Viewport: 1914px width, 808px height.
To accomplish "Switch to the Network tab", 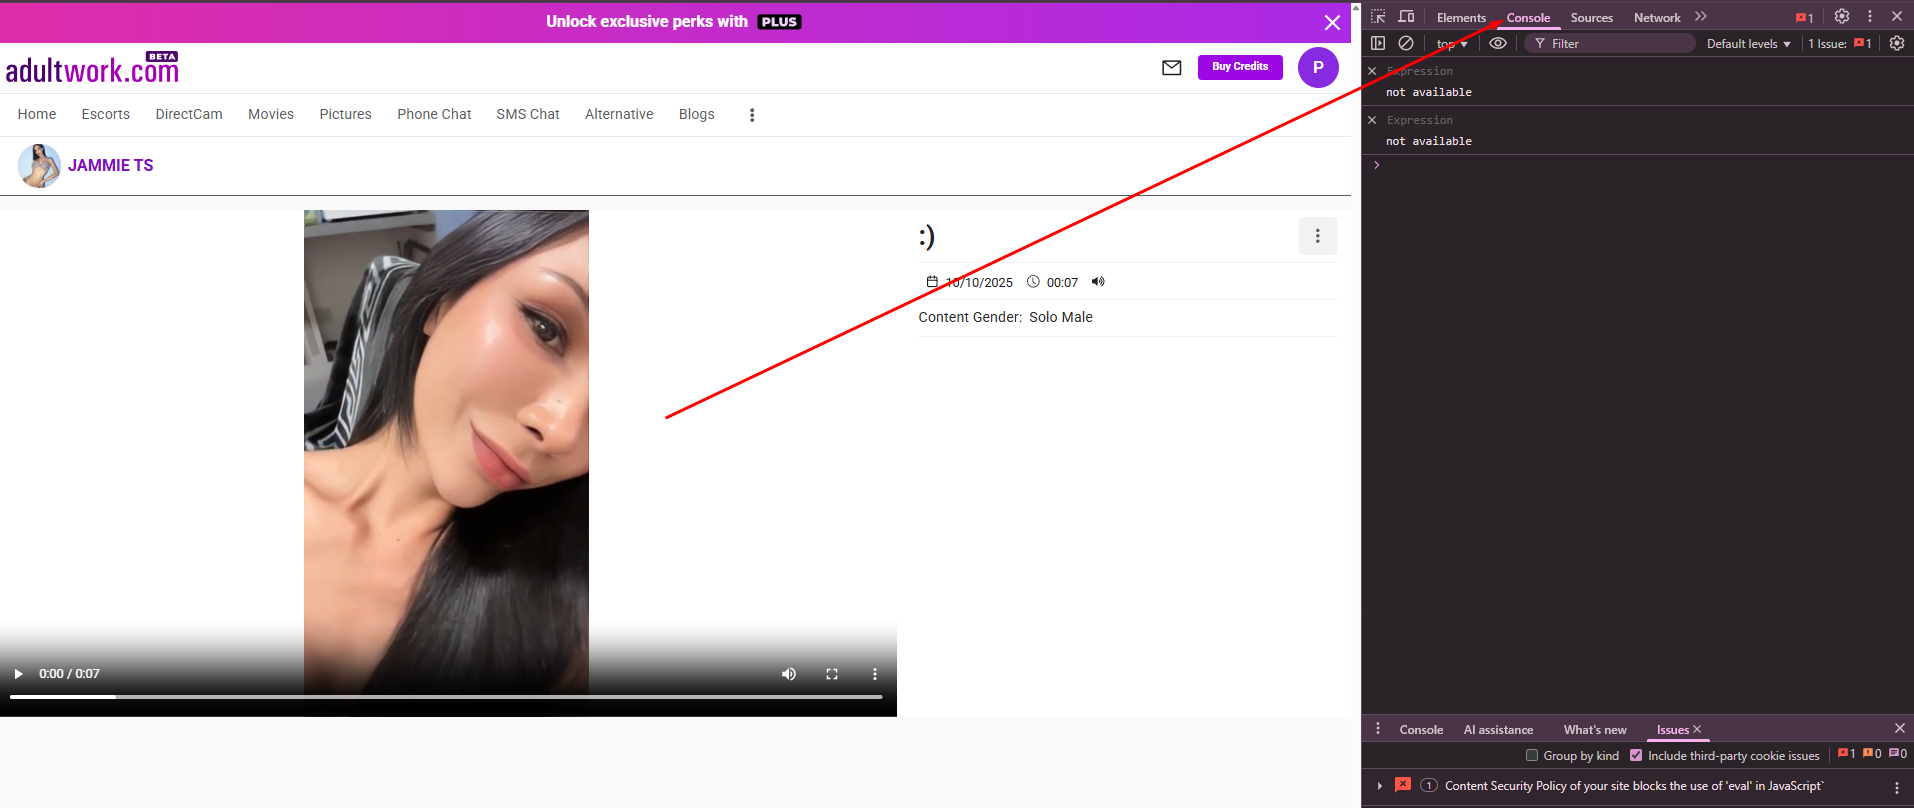I will 1656,18.
